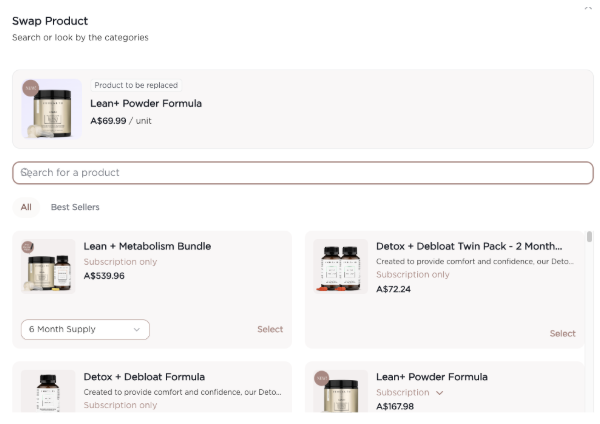Click the badge on bottom Lean+ Powder image

coord(321,378)
